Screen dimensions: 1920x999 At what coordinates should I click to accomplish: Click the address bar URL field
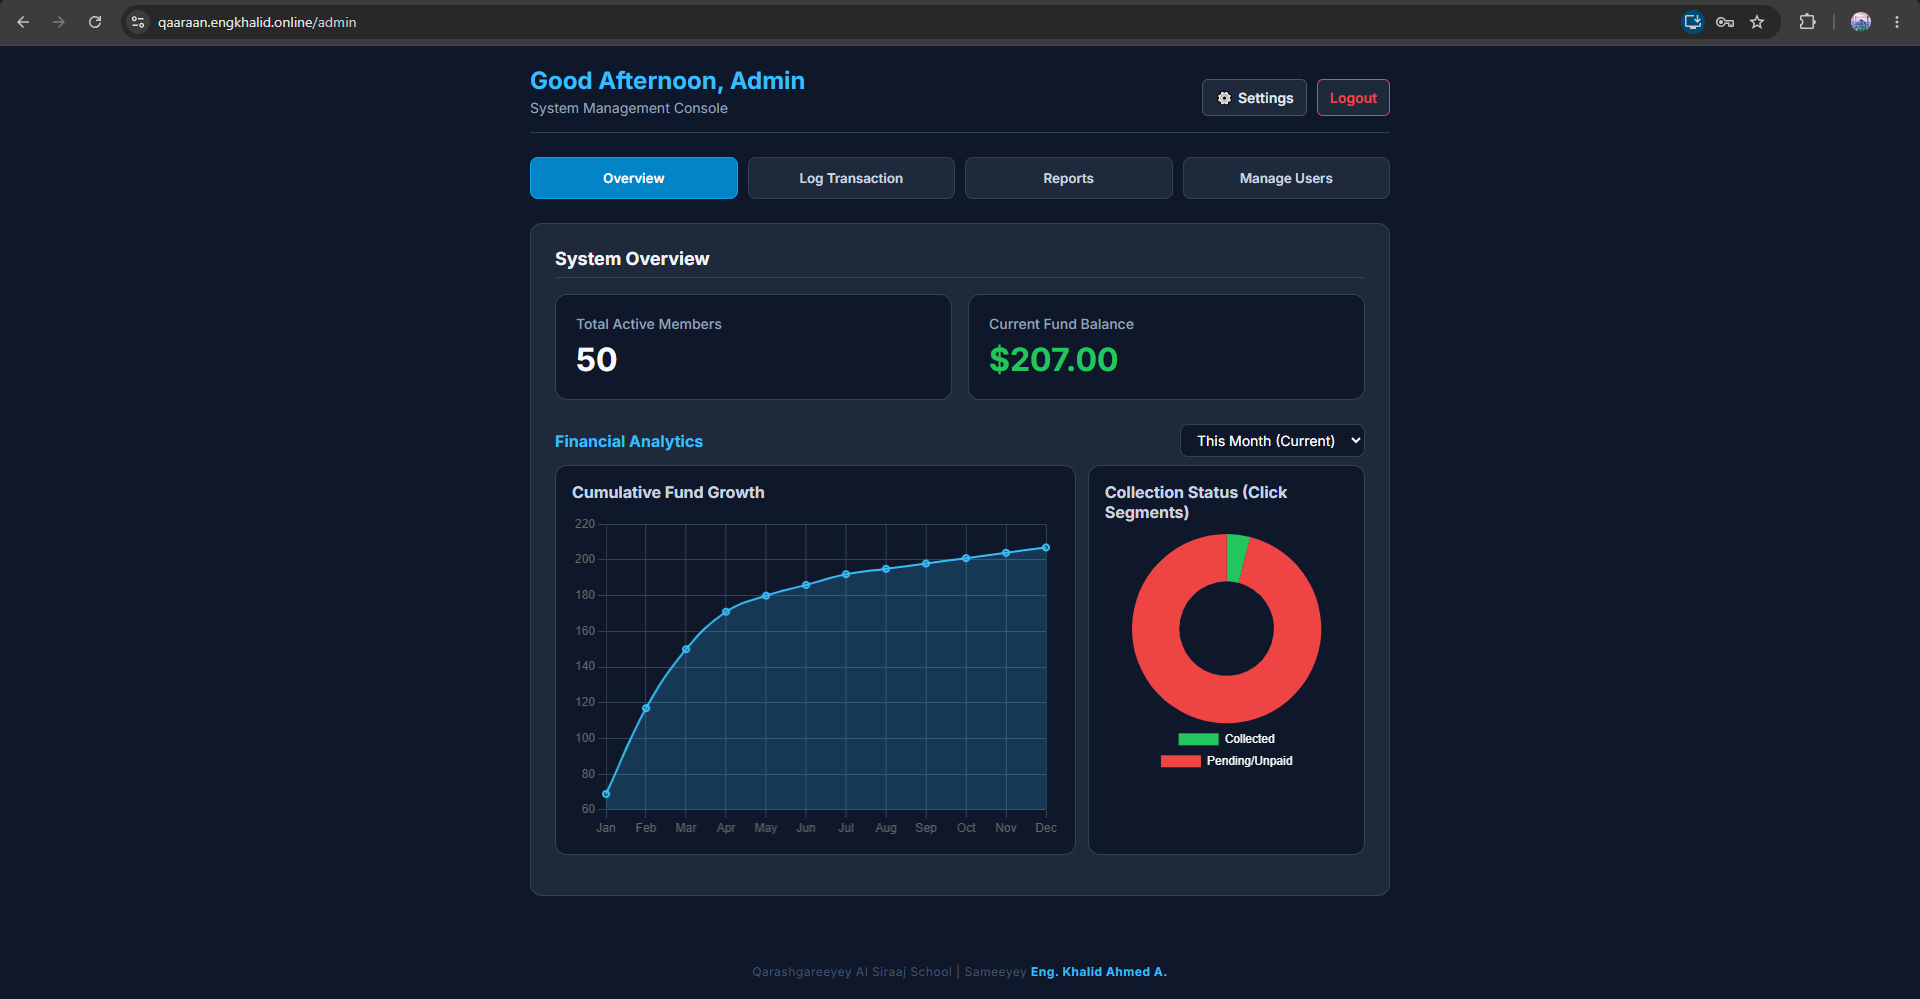900,22
